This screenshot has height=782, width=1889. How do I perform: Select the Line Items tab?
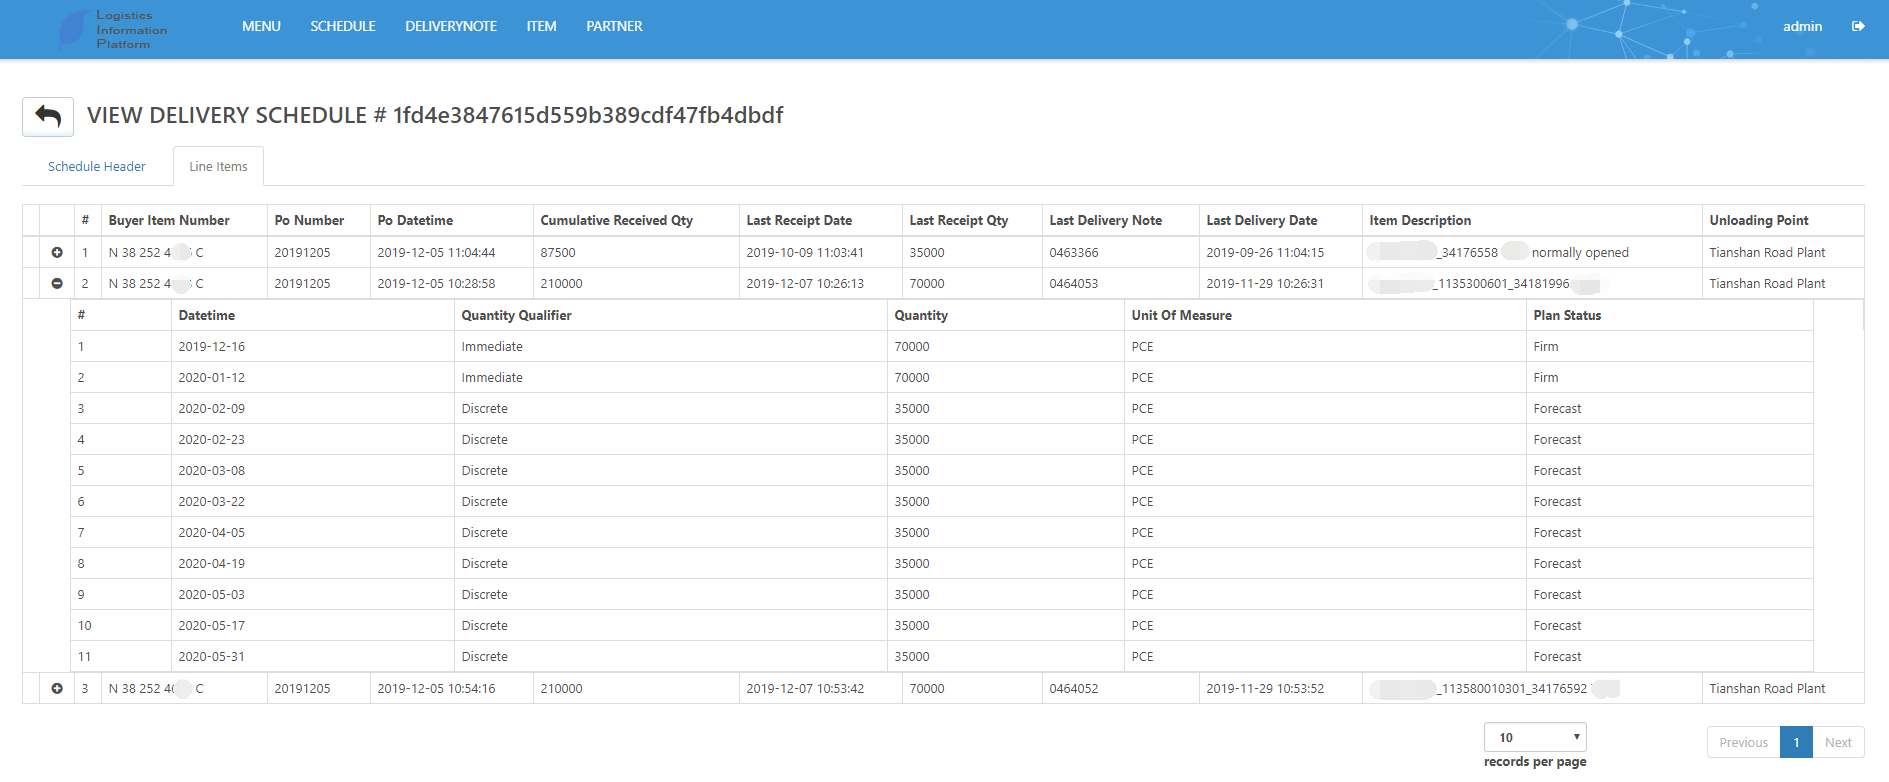pyautogui.click(x=218, y=167)
